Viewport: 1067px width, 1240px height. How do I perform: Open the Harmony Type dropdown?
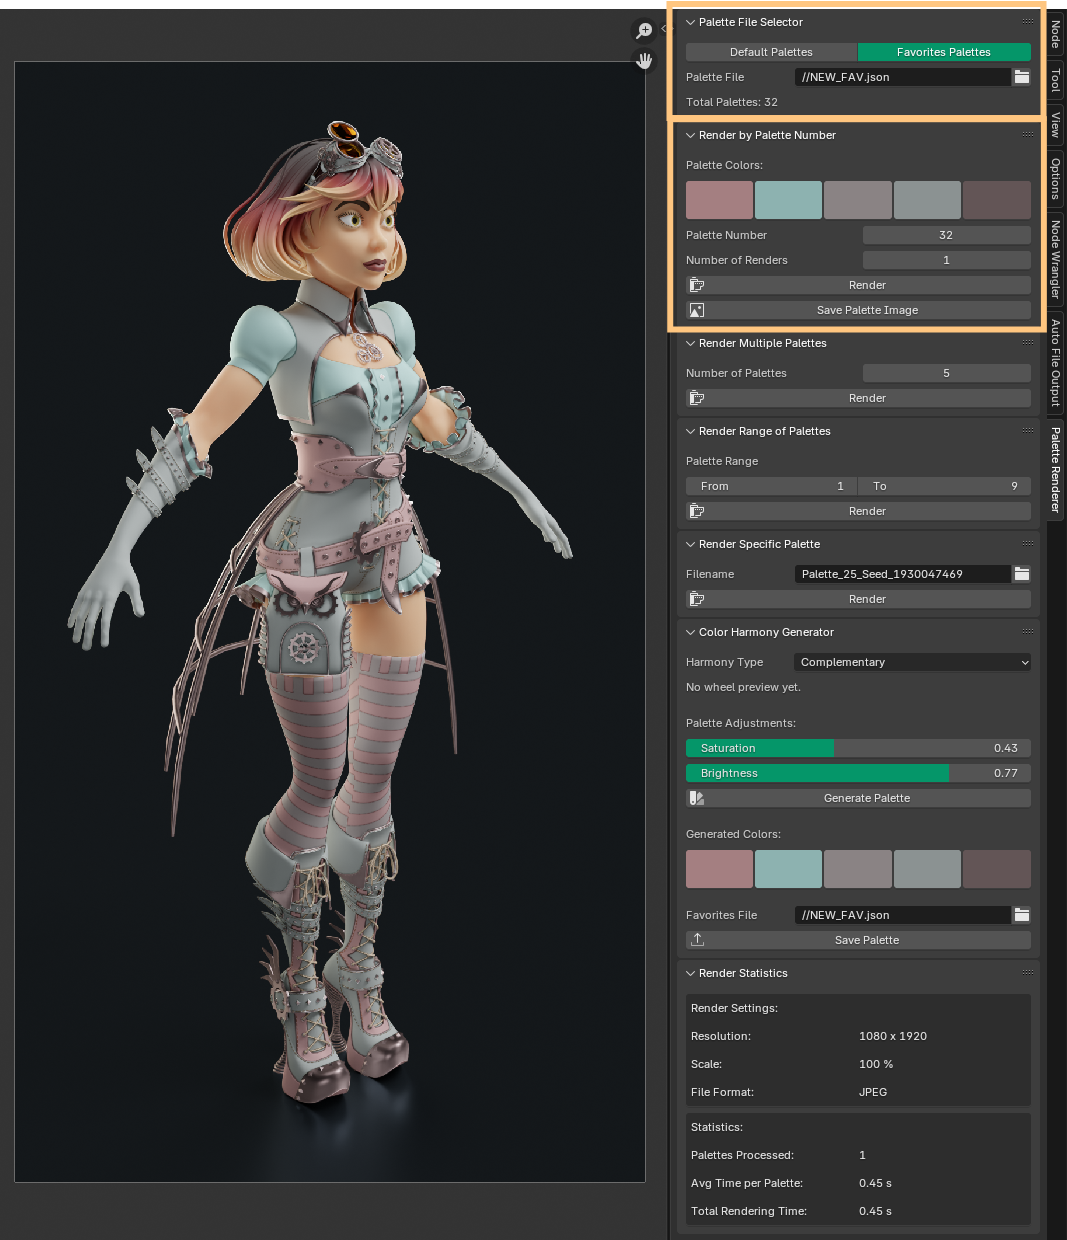[x=912, y=662]
